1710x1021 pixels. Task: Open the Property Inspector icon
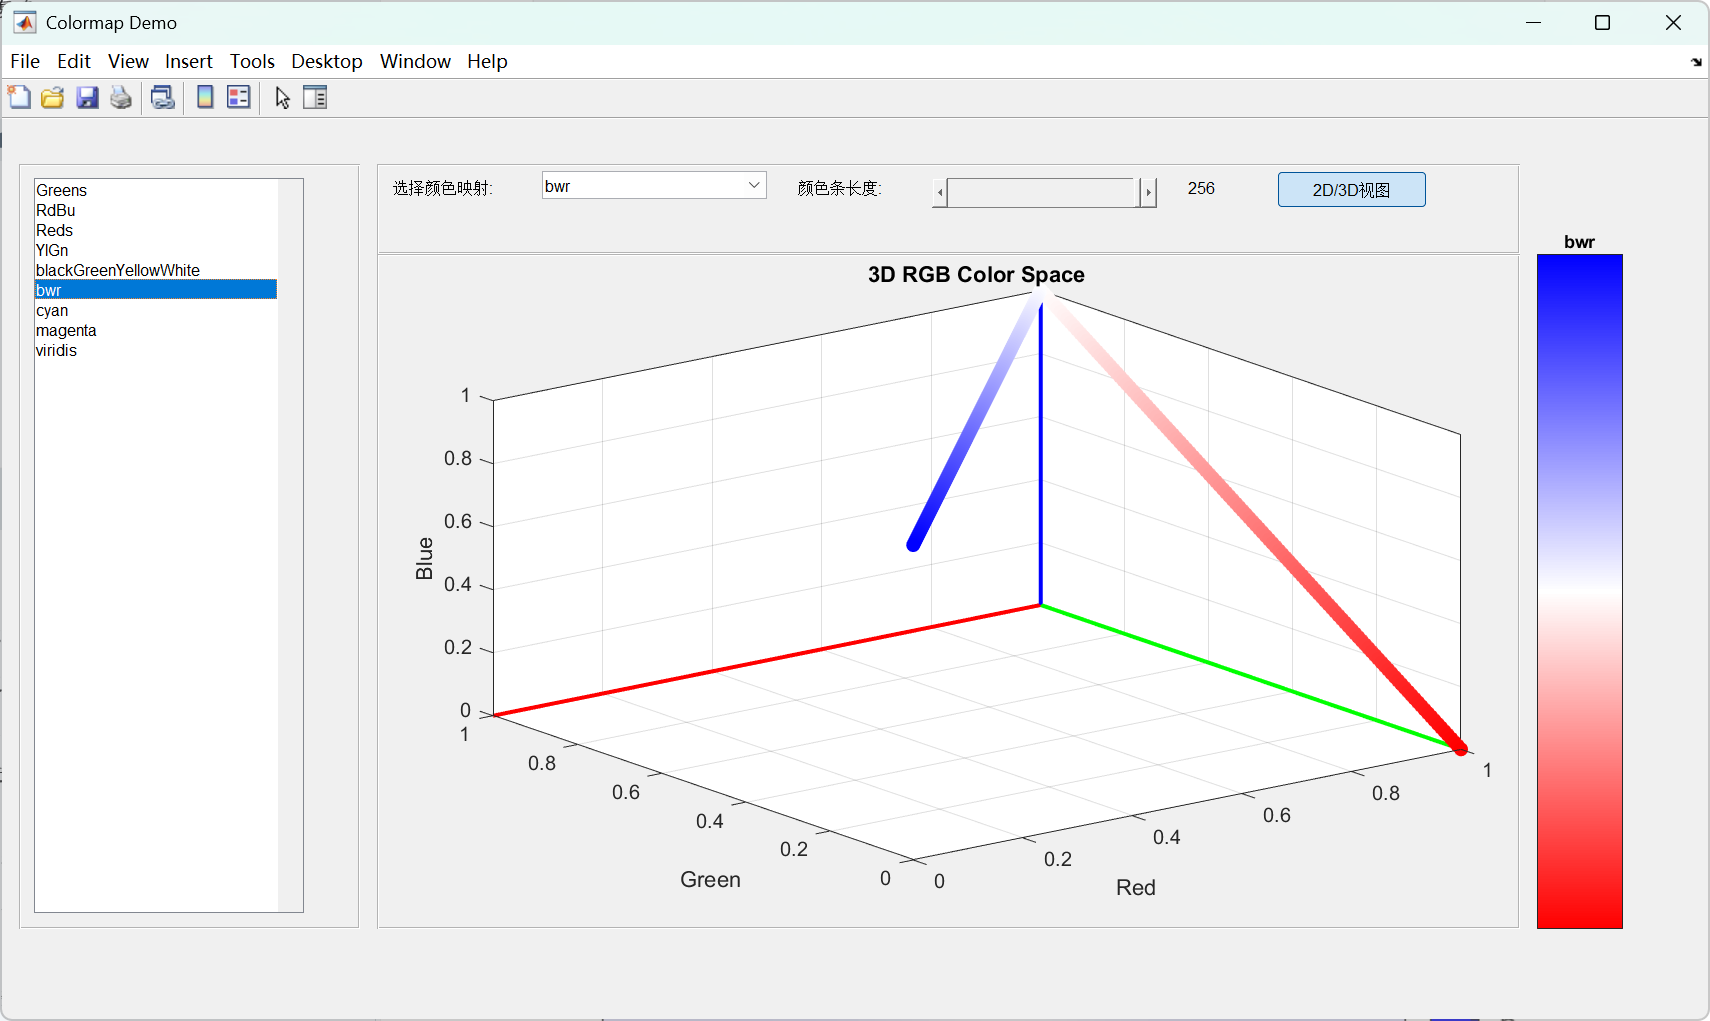(315, 97)
